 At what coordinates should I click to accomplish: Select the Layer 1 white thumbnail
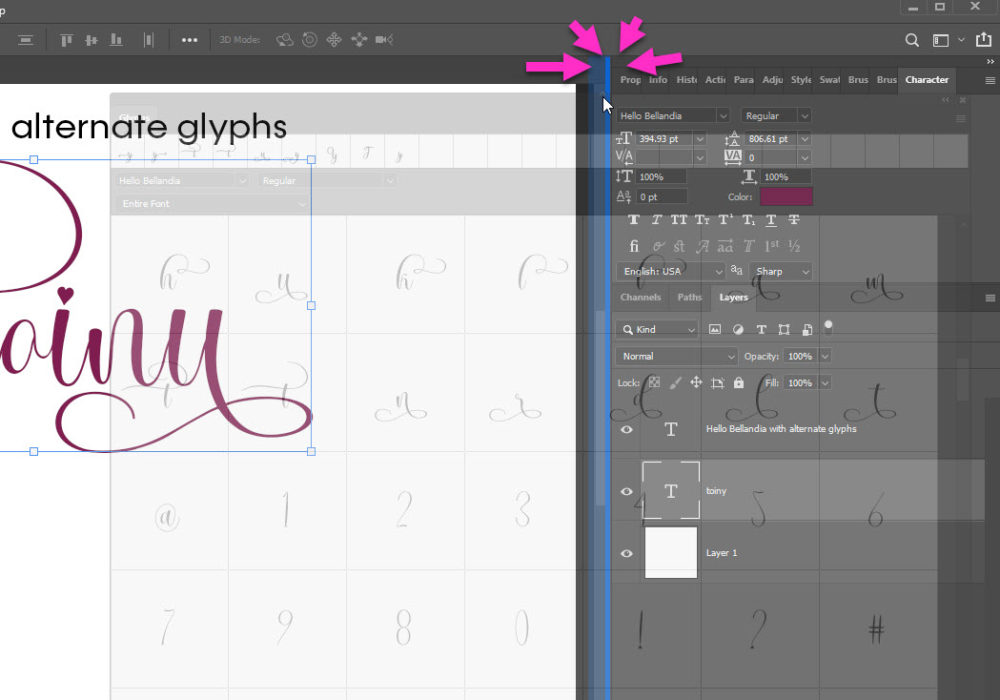coord(671,553)
